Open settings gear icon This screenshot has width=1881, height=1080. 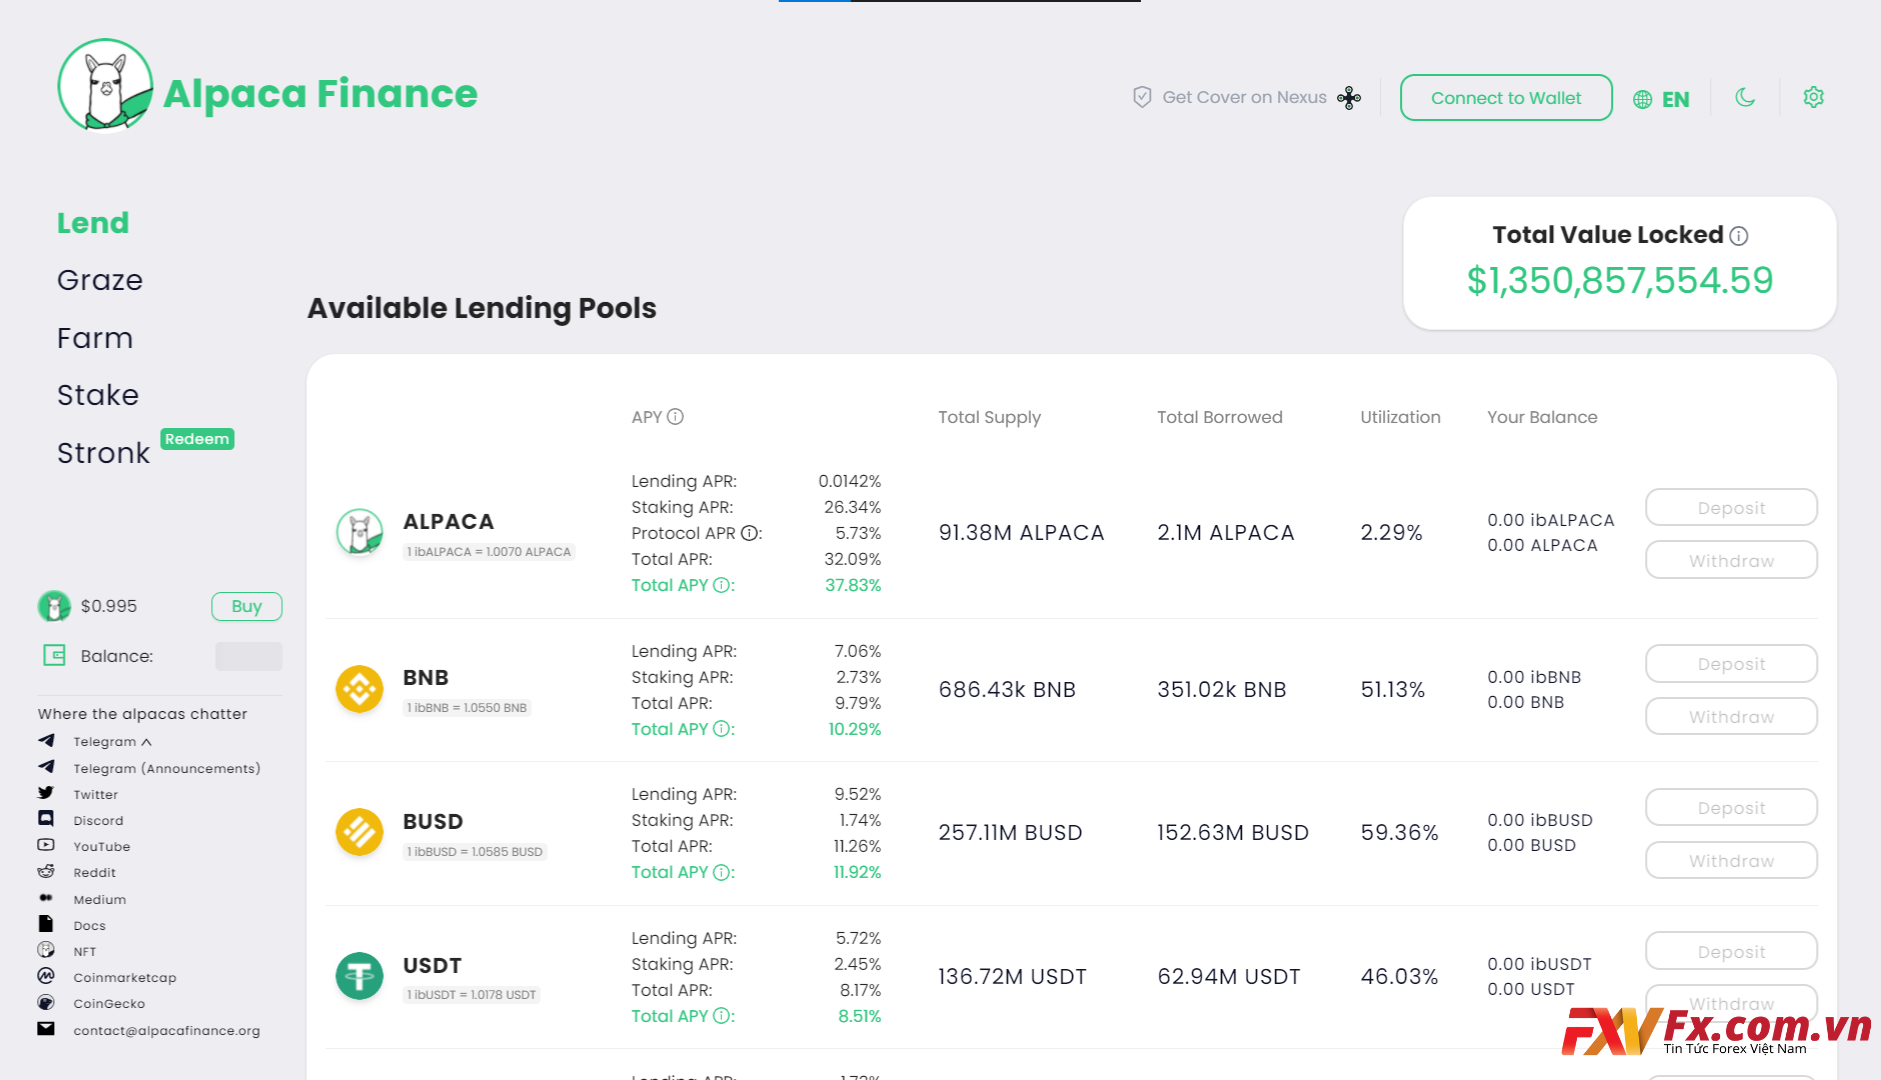click(x=1813, y=97)
